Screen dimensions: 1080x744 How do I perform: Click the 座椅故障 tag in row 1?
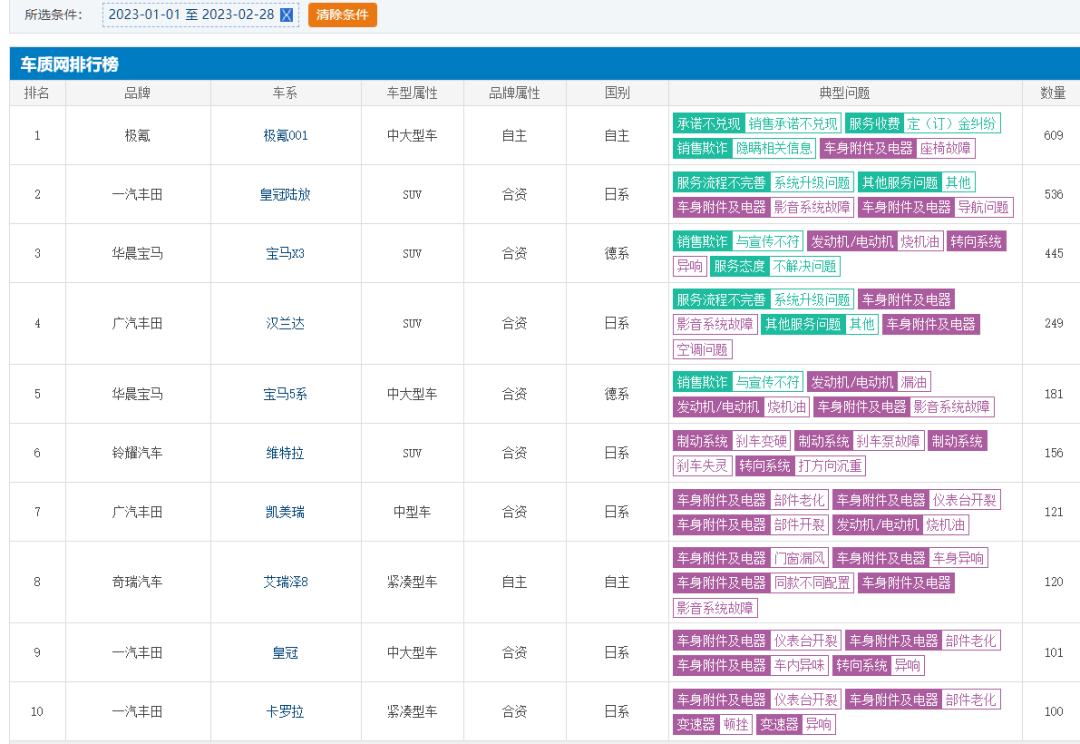(945, 148)
